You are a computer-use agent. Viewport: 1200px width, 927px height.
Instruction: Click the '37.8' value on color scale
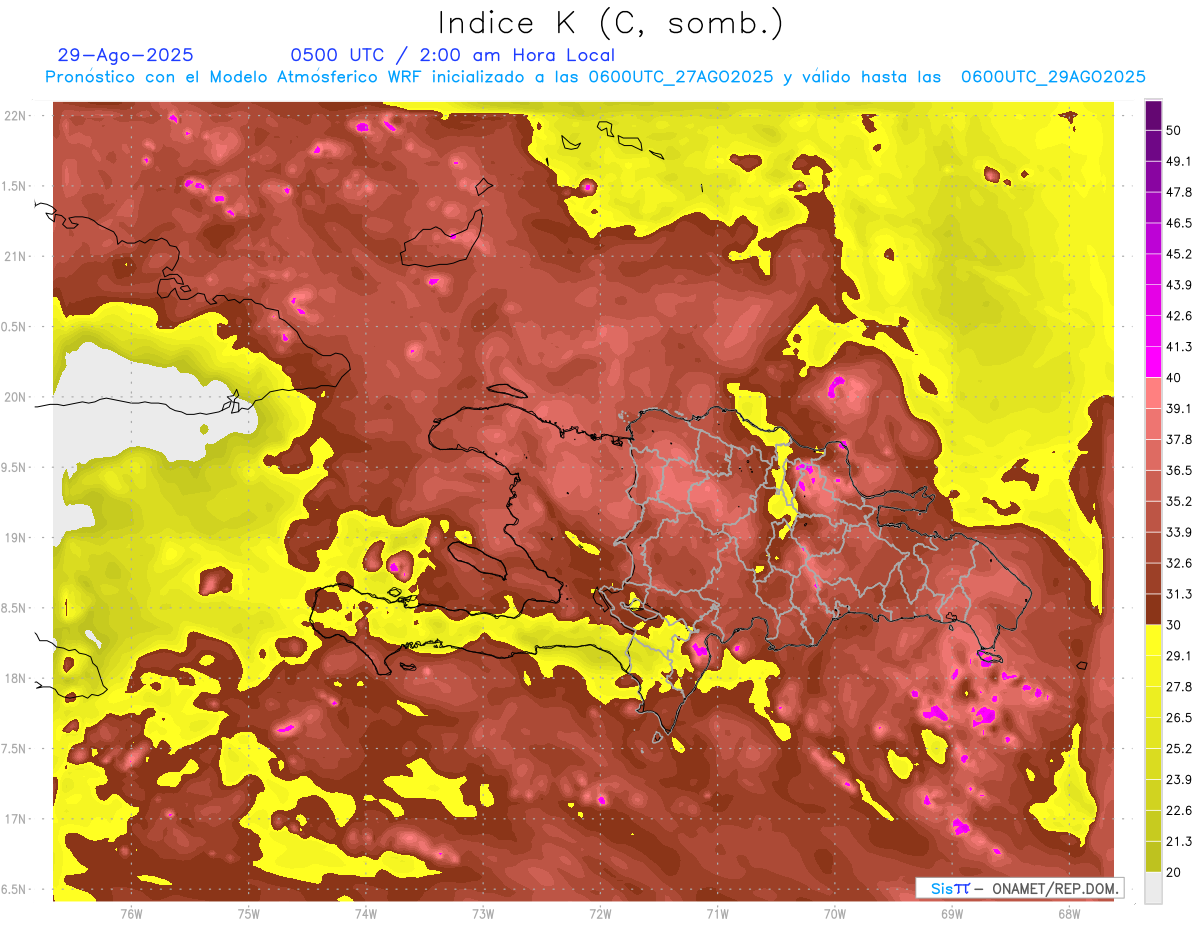pos(1178,439)
